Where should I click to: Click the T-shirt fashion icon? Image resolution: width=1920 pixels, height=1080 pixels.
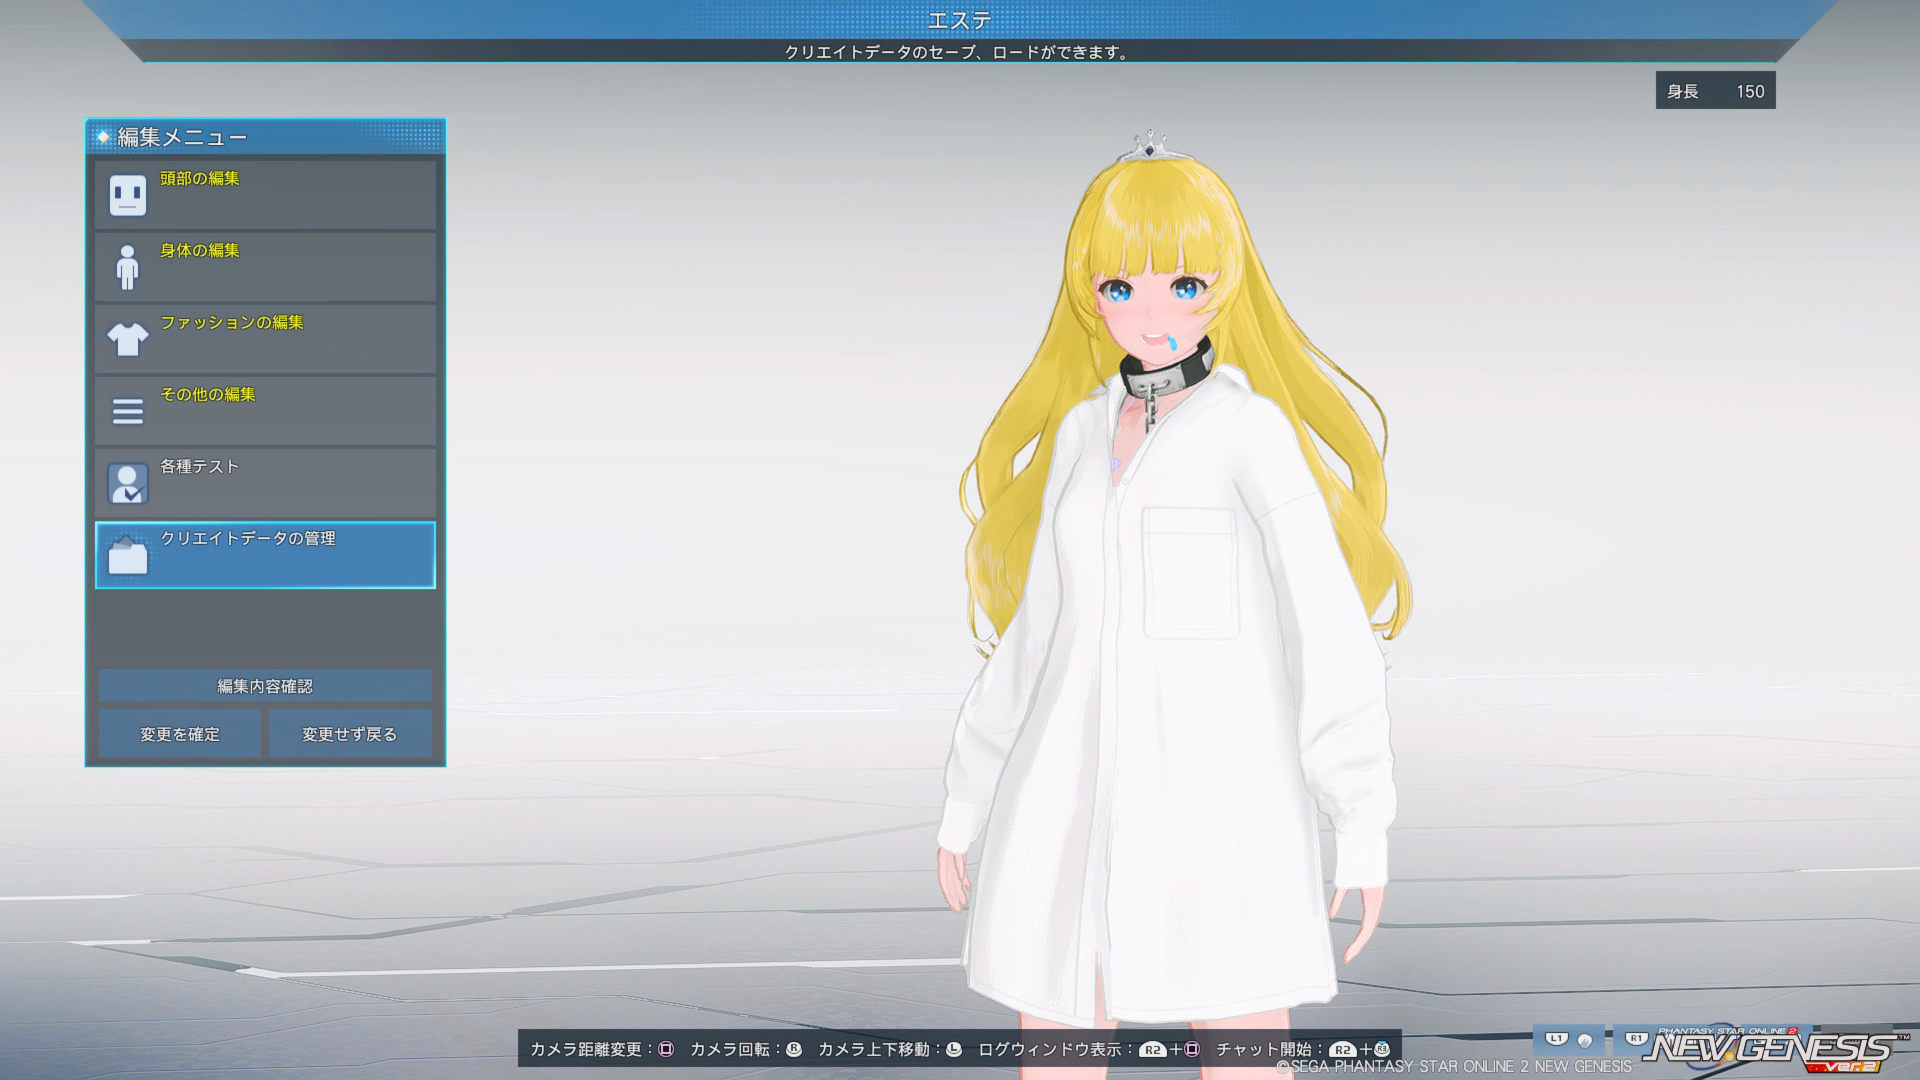(x=127, y=339)
